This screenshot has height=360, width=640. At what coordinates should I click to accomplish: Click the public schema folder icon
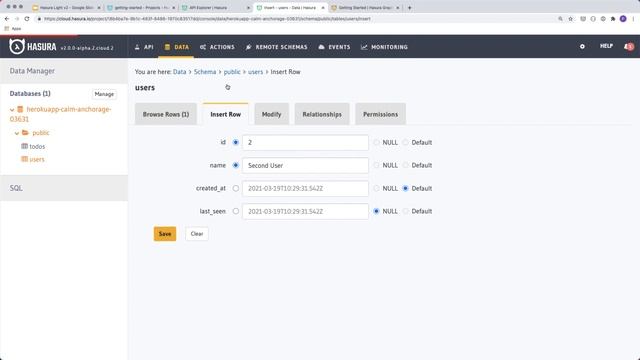pyautogui.click(x=25, y=133)
